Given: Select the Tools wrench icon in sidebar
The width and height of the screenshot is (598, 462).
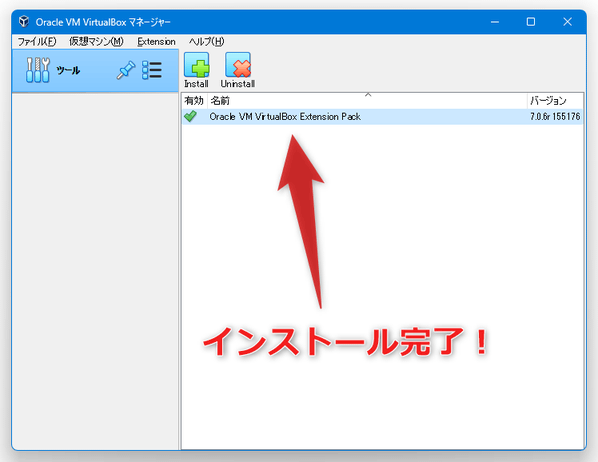Looking at the screenshot, I should 37,70.
